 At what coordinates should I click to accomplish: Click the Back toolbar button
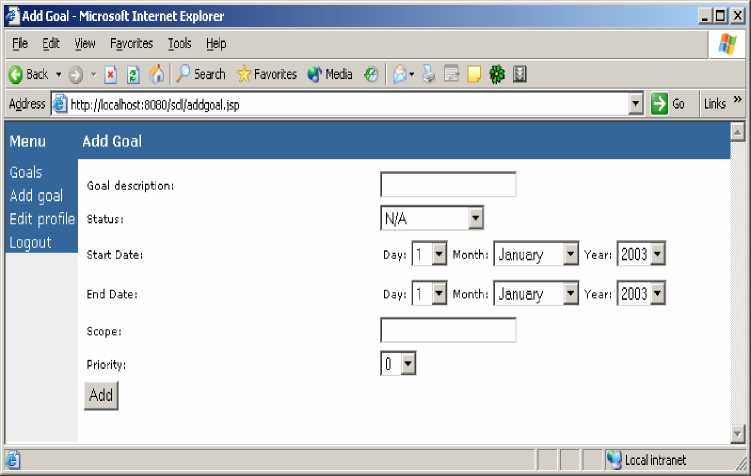(x=28, y=74)
